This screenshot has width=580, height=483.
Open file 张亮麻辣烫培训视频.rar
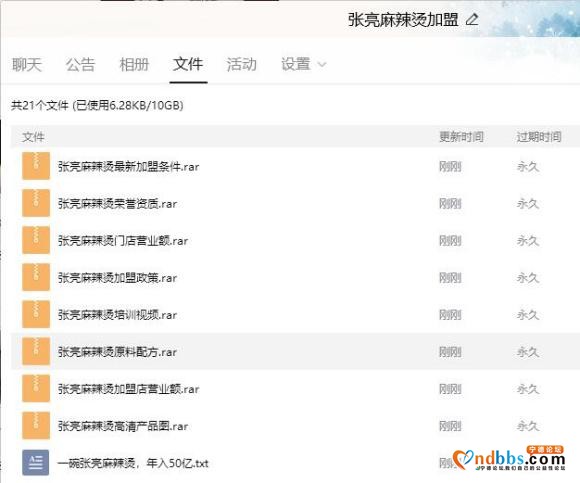117,315
